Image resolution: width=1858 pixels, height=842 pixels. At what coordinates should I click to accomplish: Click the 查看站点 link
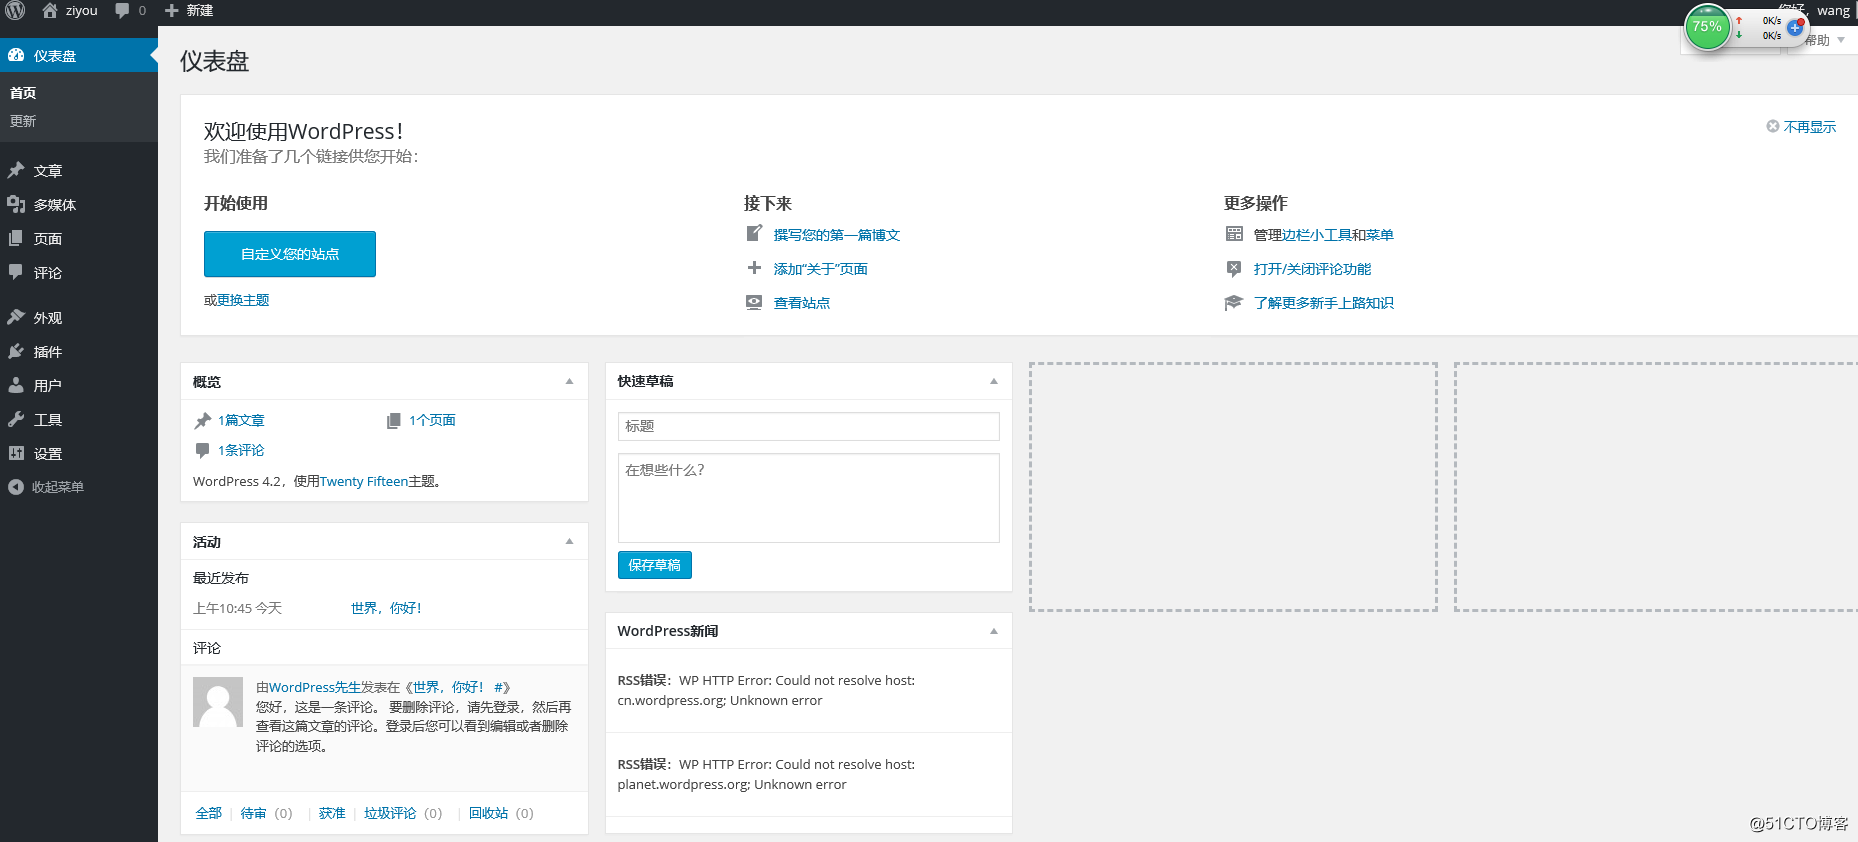tap(801, 303)
